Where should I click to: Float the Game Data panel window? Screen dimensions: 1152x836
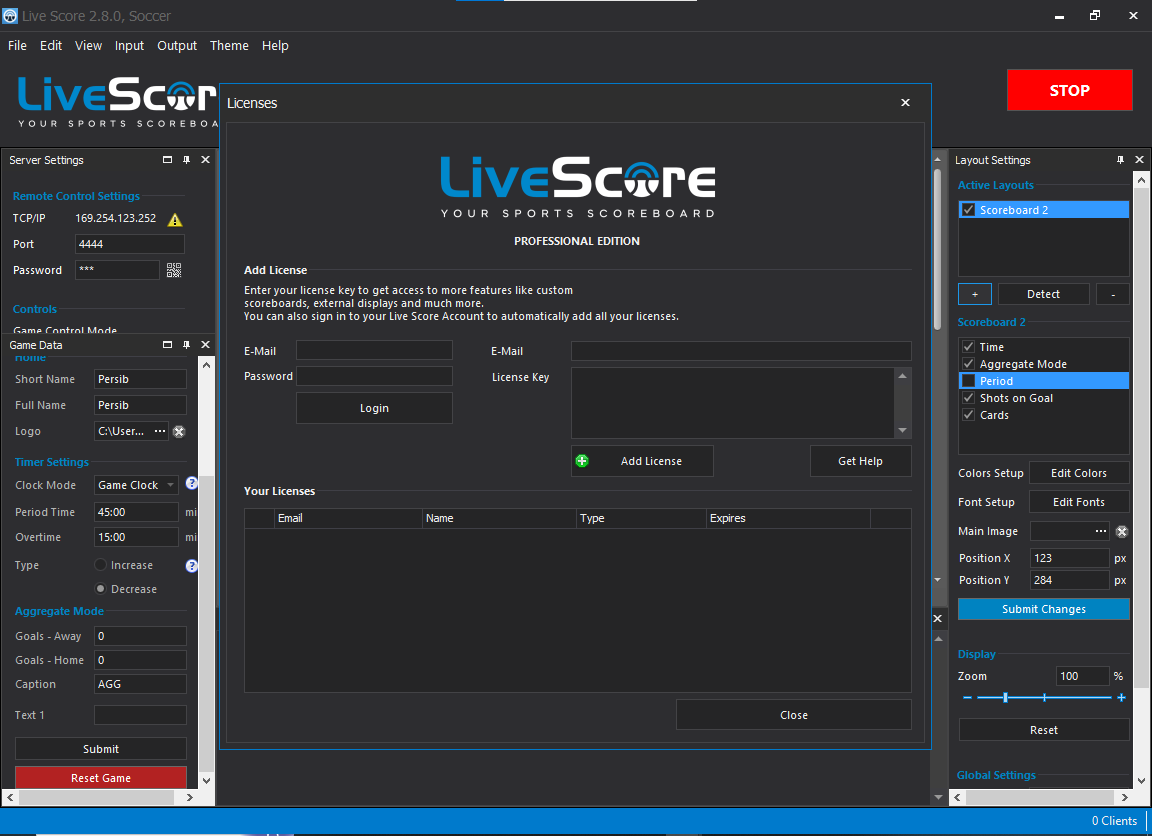(x=168, y=345)
